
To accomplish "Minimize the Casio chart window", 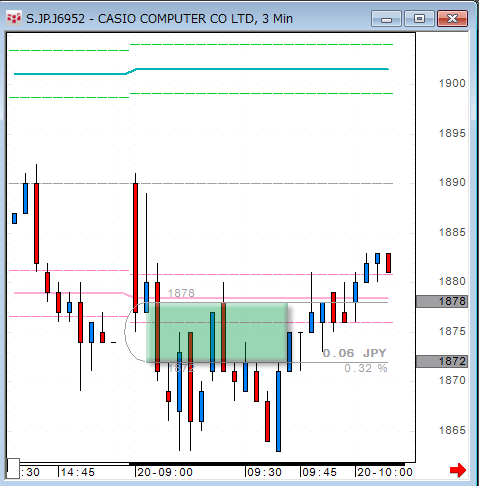I will (386, 18).
